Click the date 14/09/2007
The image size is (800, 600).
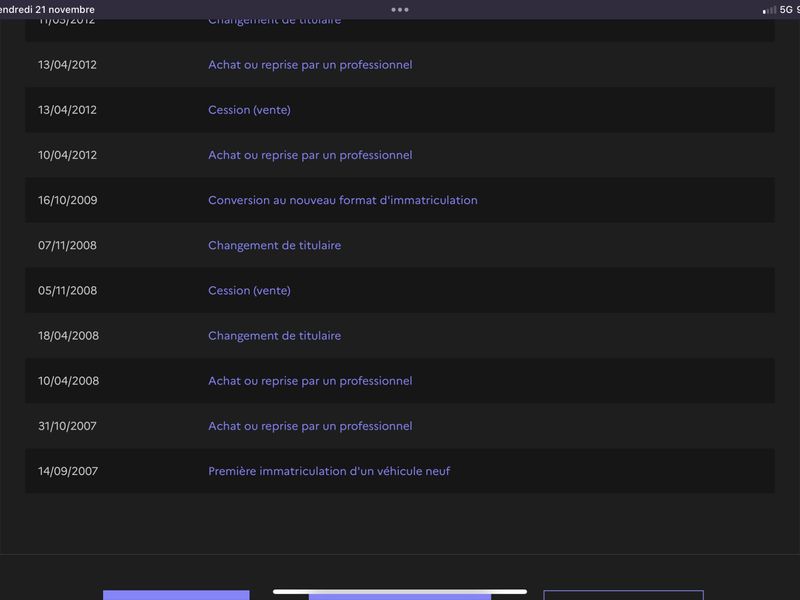[68, 471]
